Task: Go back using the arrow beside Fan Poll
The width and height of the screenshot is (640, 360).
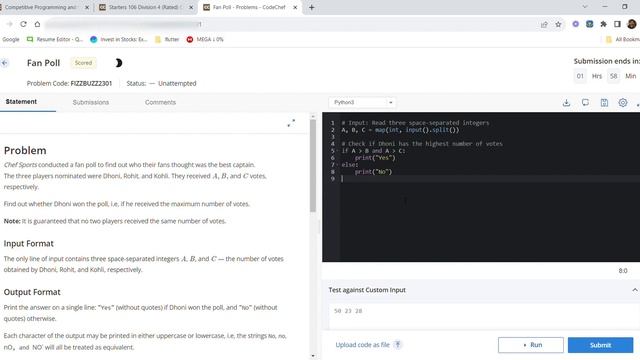Action: click(x=4, y=63)
